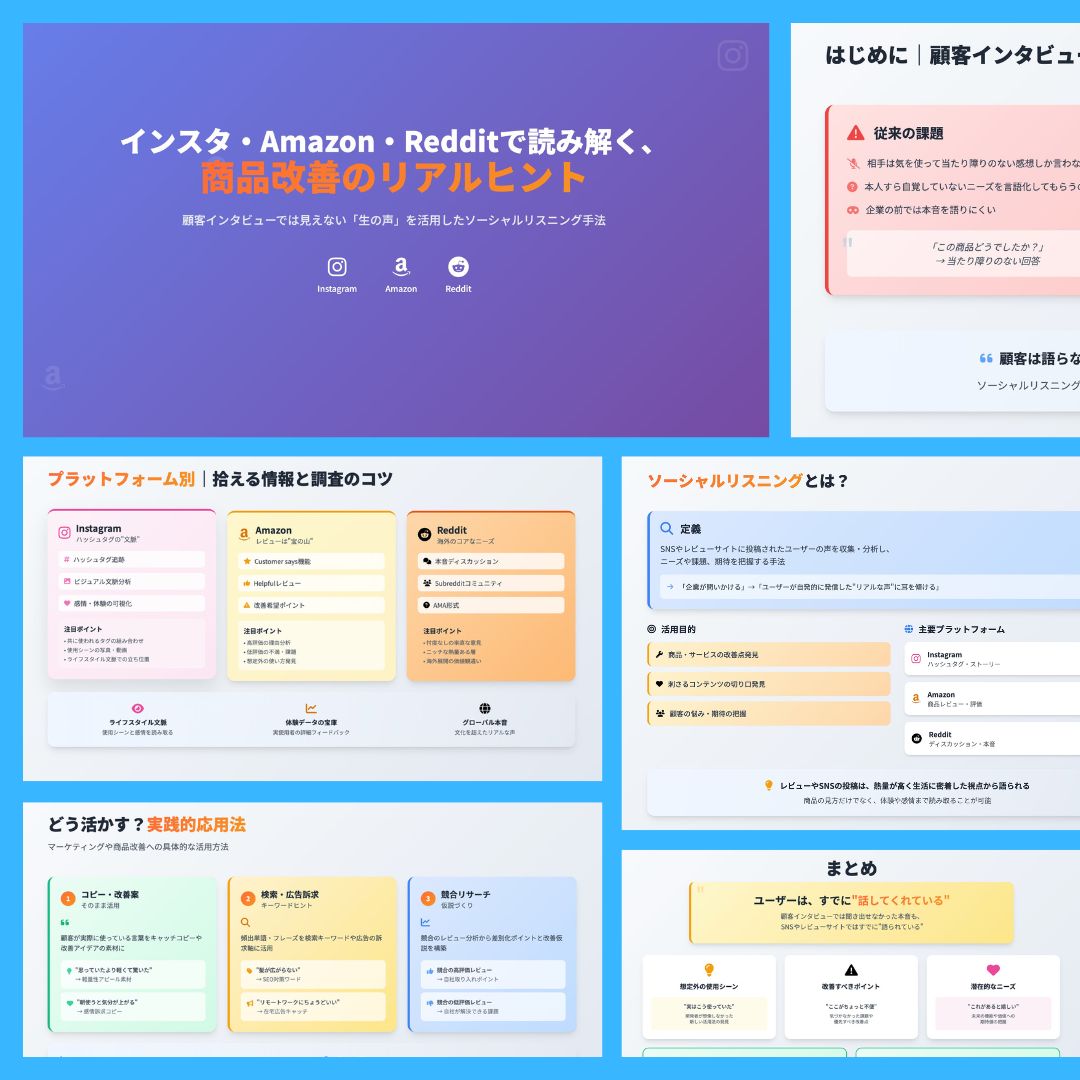Image resolution: width=1080 pixels, height=1080 pixels.
Task: Click the heart icon beside 刺さるコンテンツの切り口発見
Action: 659,684
